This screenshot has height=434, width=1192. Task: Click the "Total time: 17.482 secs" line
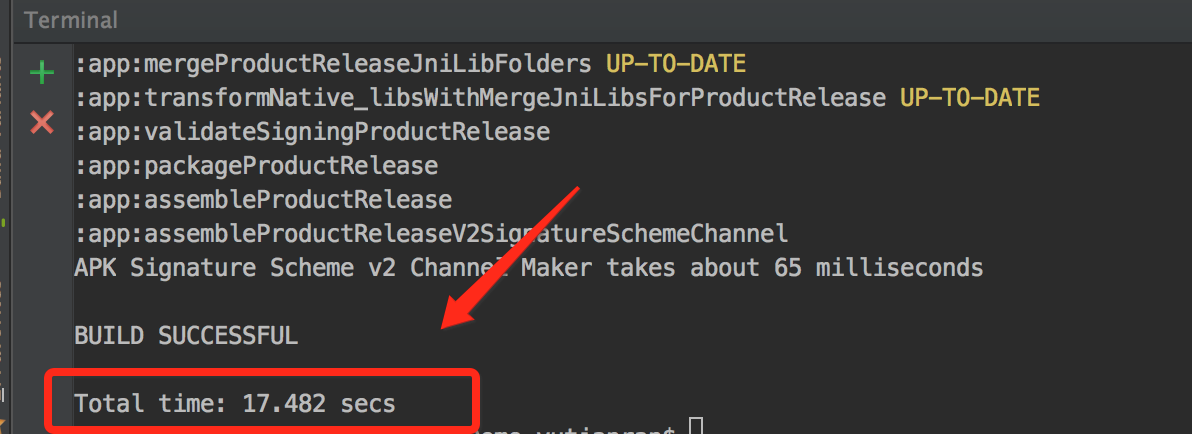click(235, 404)
